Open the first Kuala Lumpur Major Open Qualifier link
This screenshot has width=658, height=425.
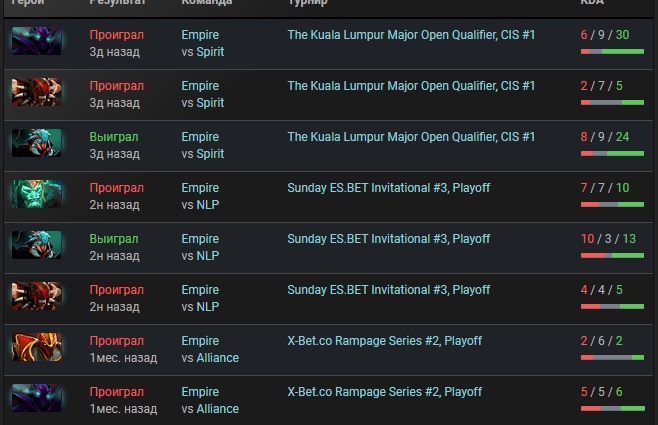tap(411, 35)
